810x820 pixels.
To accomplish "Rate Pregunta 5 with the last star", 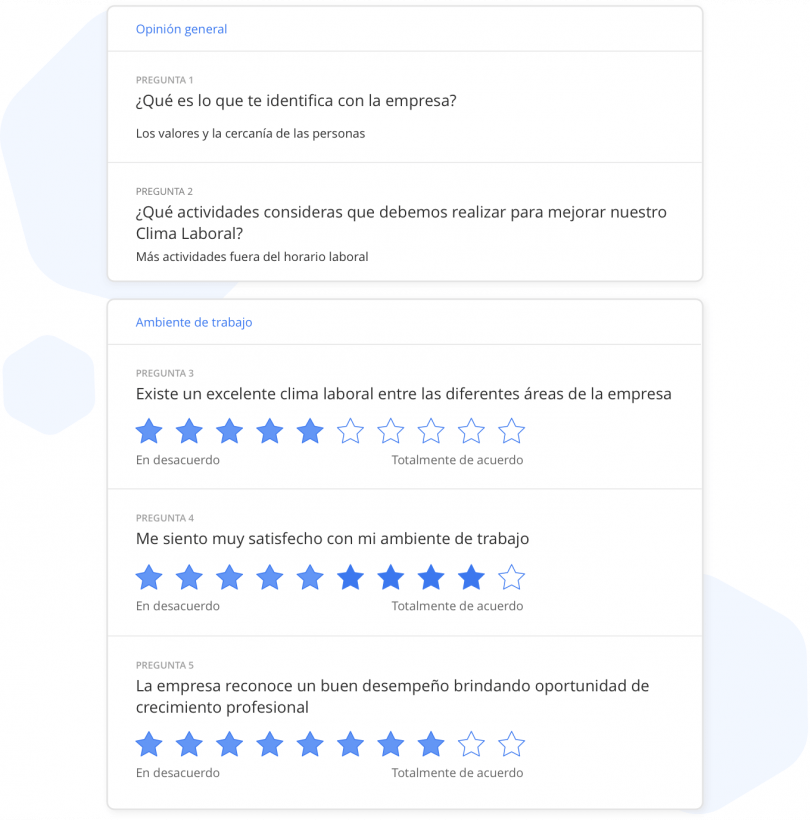I will click(511, 744).
